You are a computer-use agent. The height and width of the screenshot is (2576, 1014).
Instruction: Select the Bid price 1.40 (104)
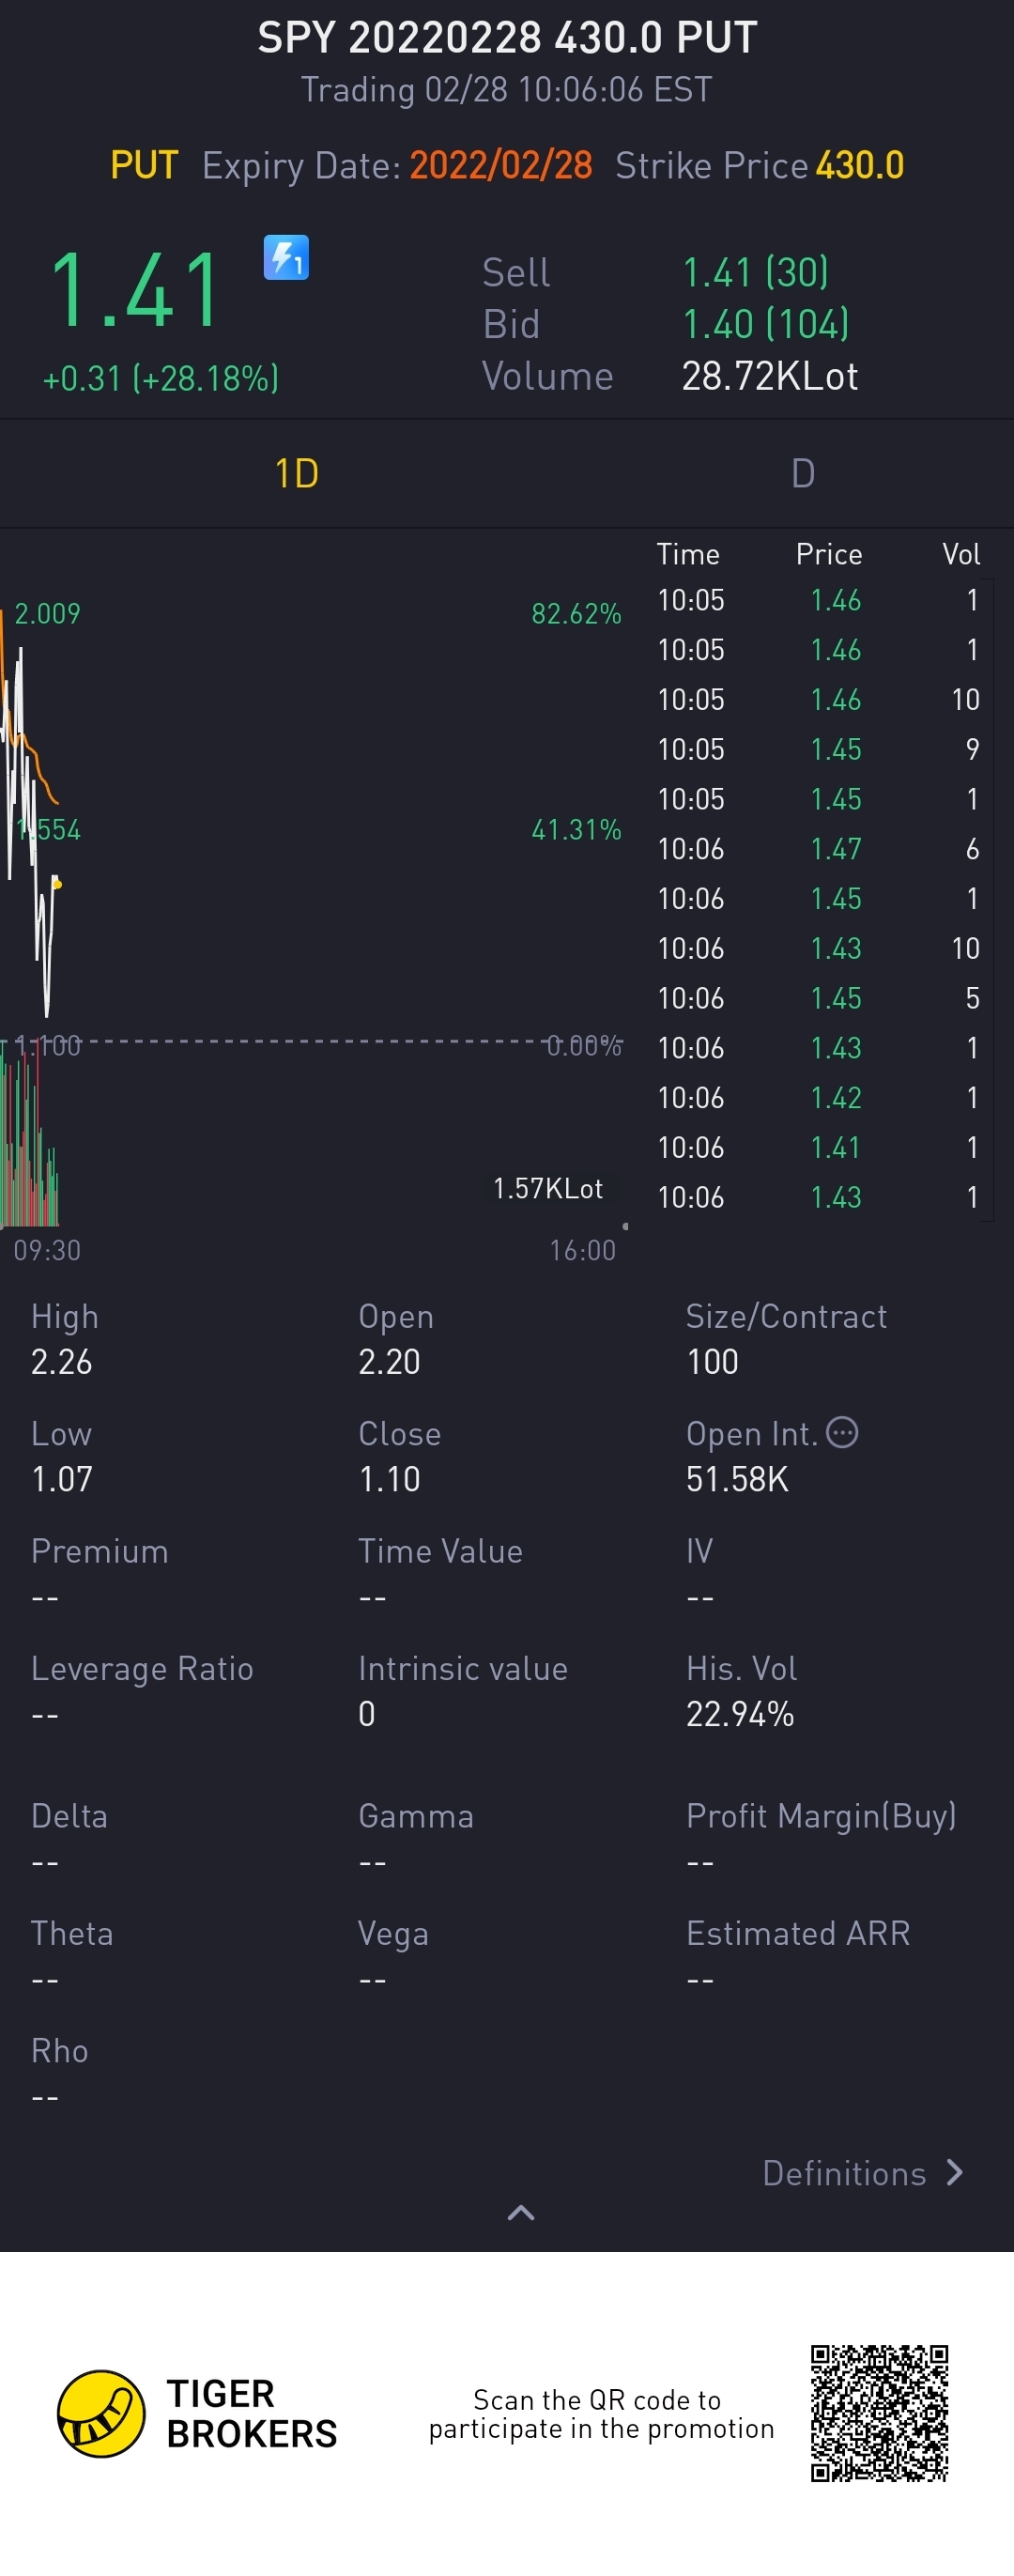pos(765,324)
